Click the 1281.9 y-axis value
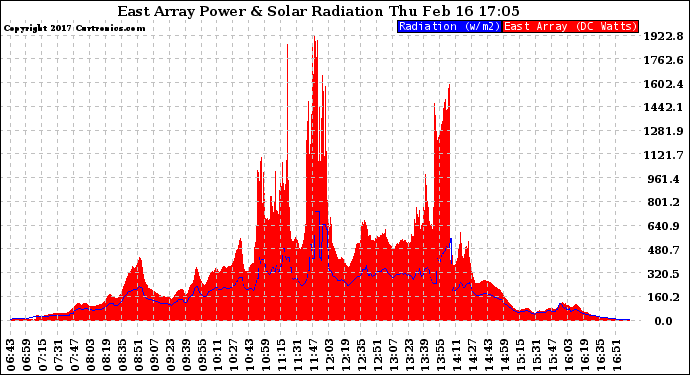Viewport: 690px width, 375px height. click(x=663, y=131)
